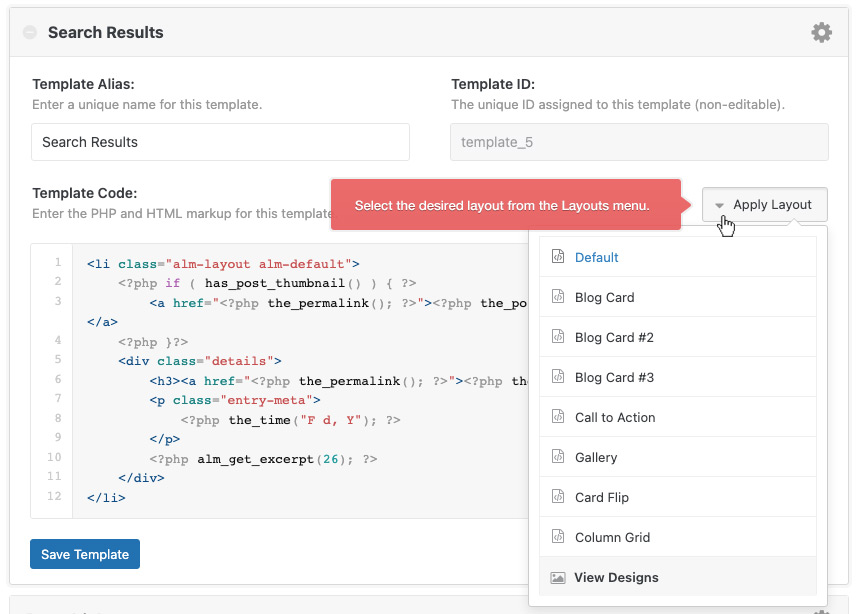Click the Template Alias label

coord(83,84)
